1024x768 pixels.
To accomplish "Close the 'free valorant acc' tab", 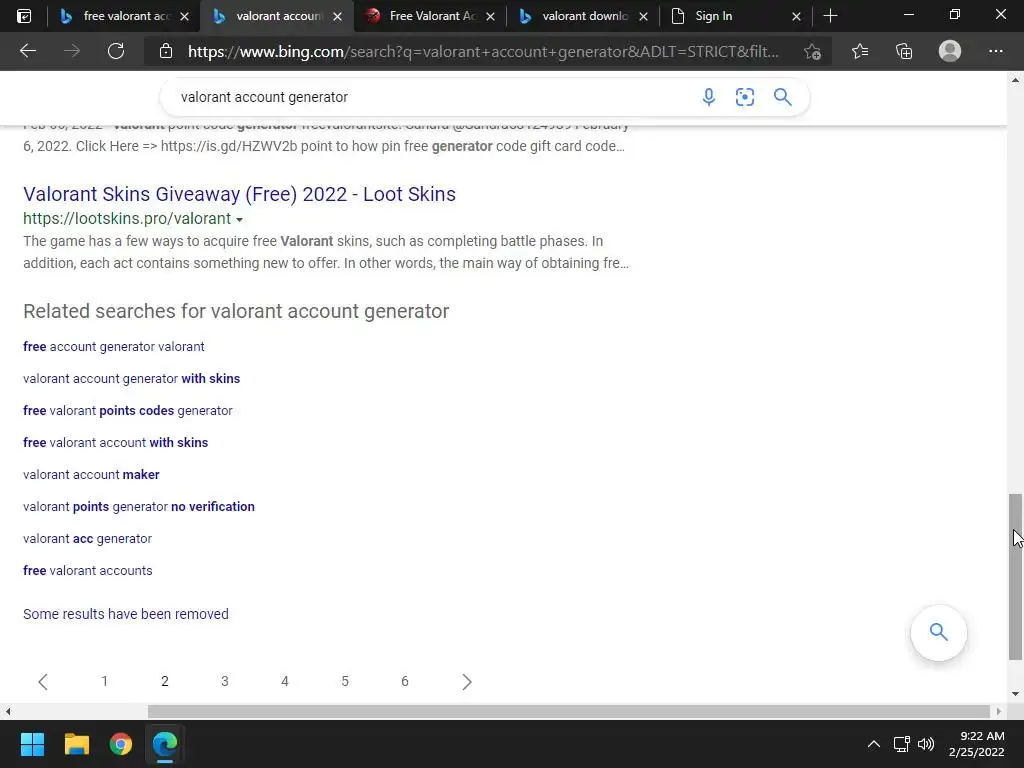I will [x=184, y=16].
